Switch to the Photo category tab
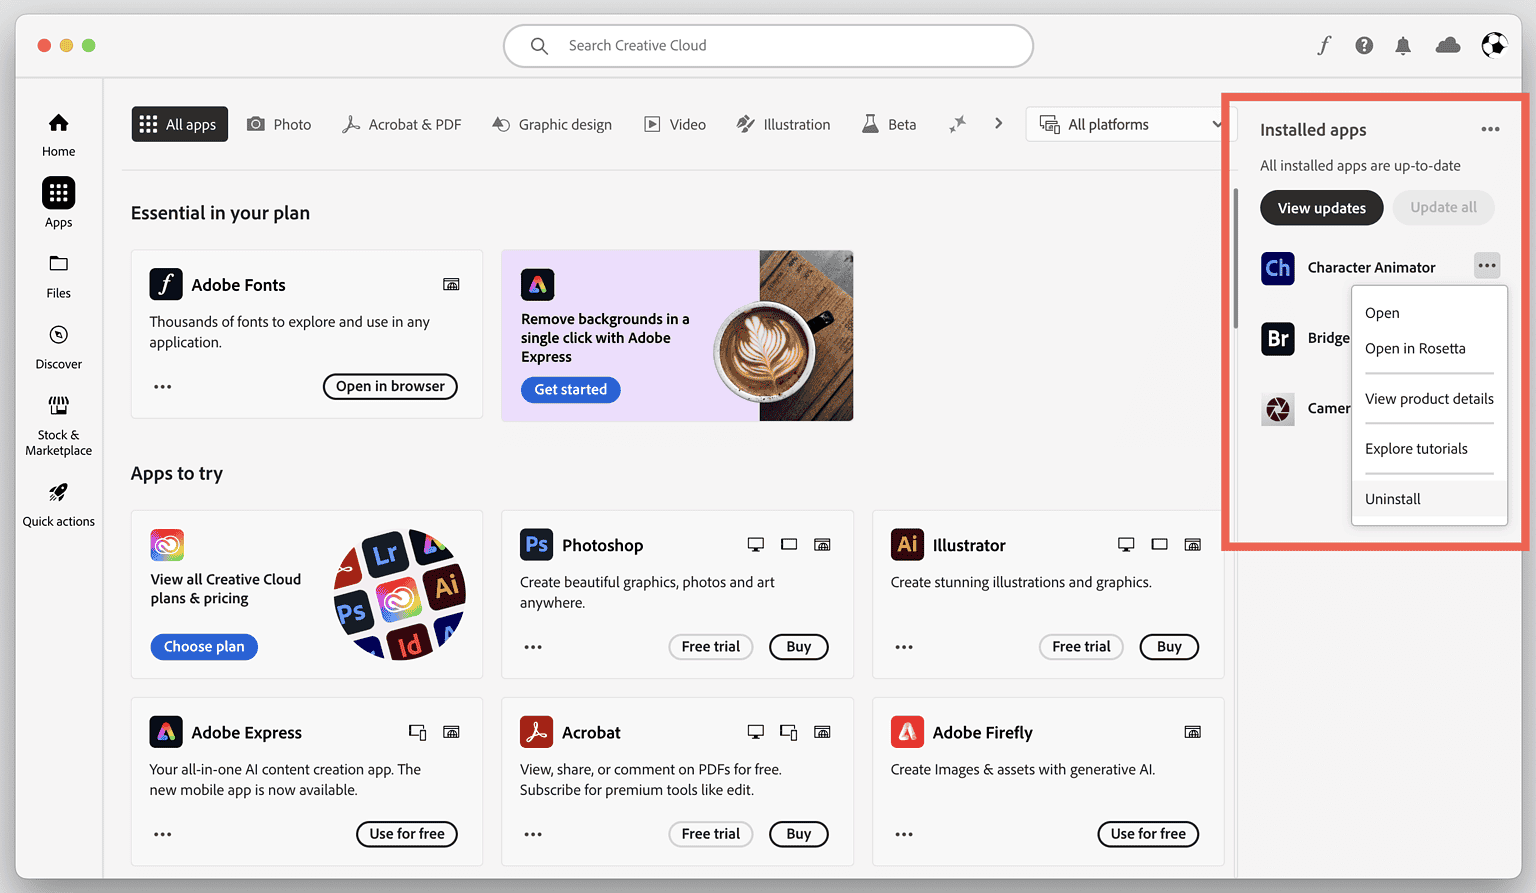Viewport: 1536px width, 893px height. click(279, 124)
